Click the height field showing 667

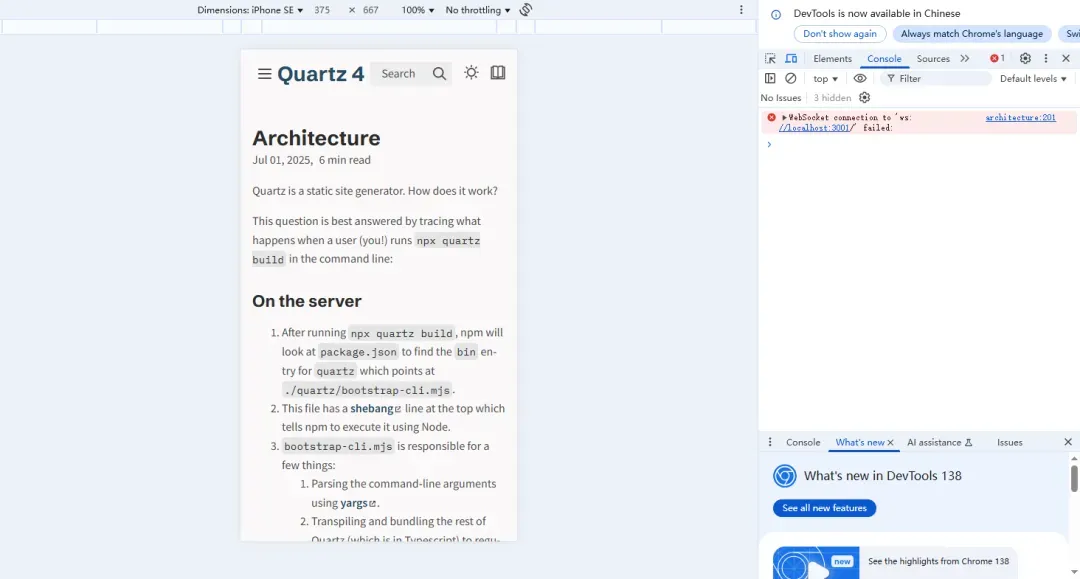click(371, 10)
